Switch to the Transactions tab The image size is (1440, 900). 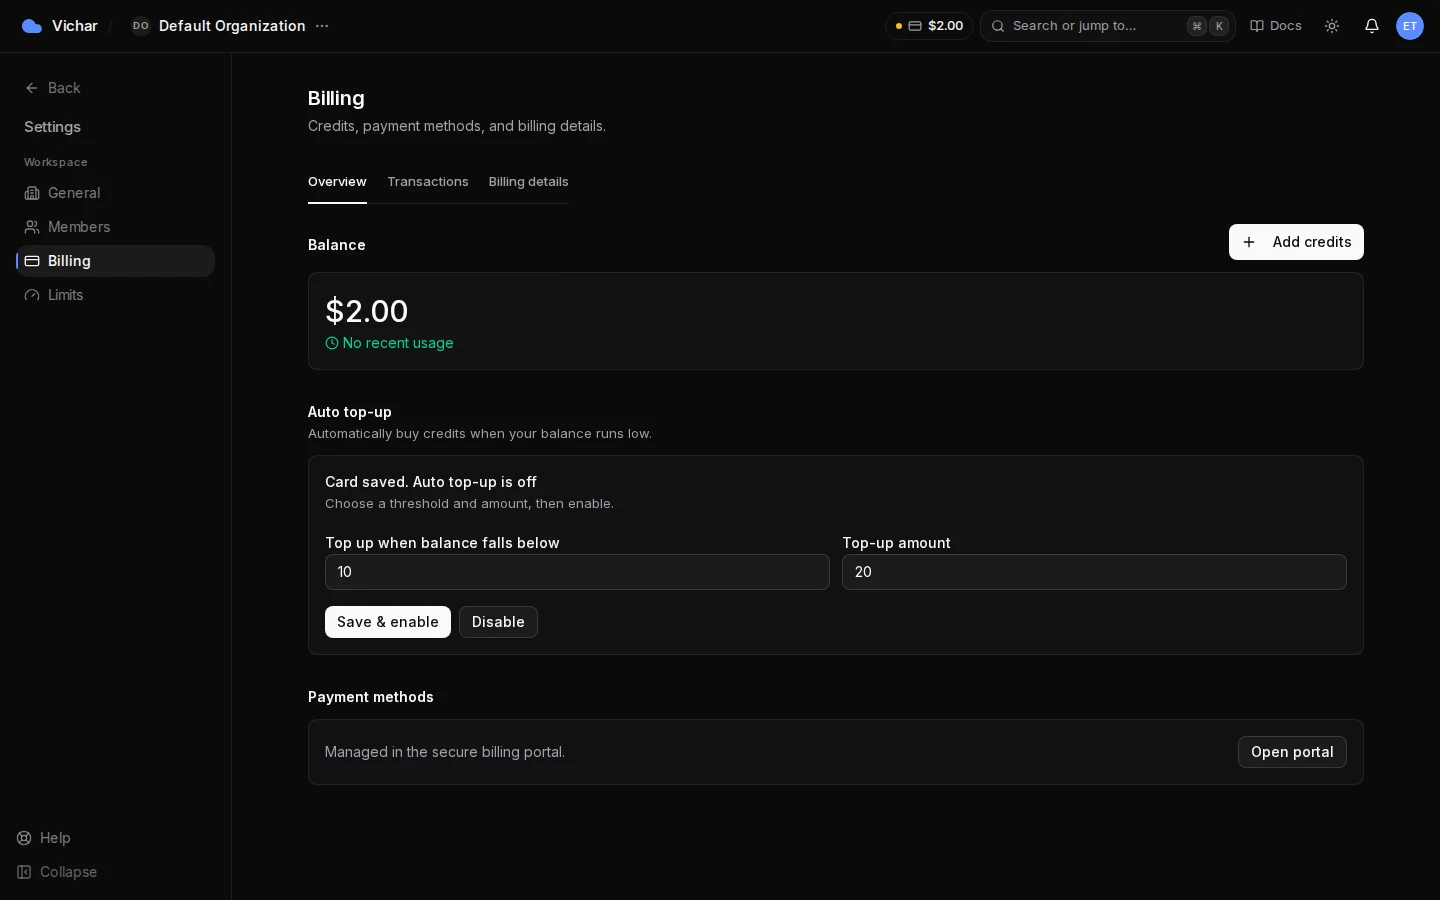[x=428, y=182]
